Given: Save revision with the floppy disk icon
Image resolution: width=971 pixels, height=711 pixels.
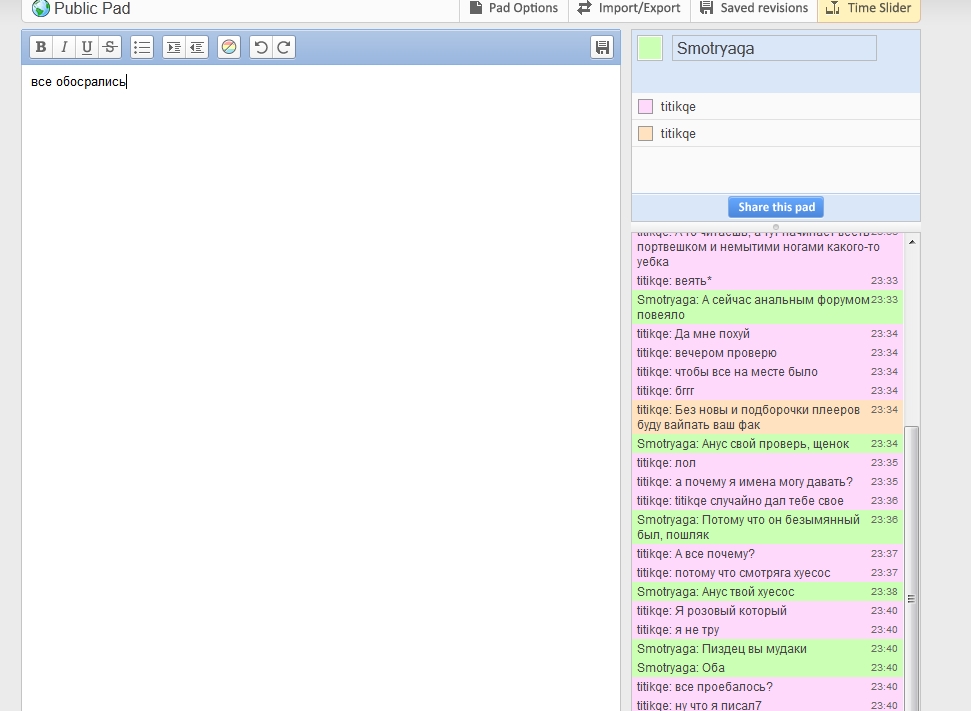Looking at the screenshot, I should point(602,47).
